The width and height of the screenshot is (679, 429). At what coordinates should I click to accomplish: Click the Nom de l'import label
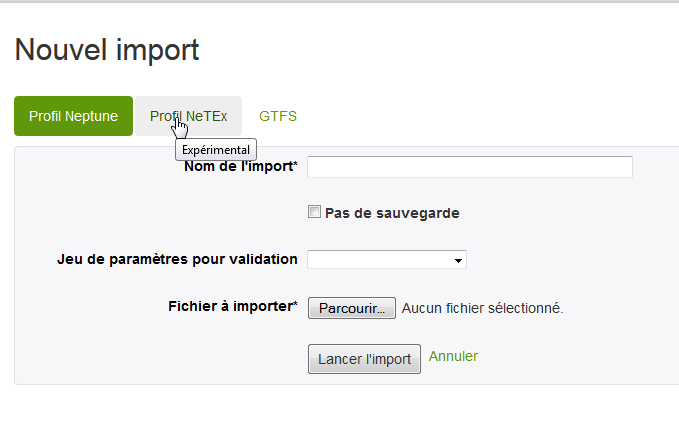point(238,166)
